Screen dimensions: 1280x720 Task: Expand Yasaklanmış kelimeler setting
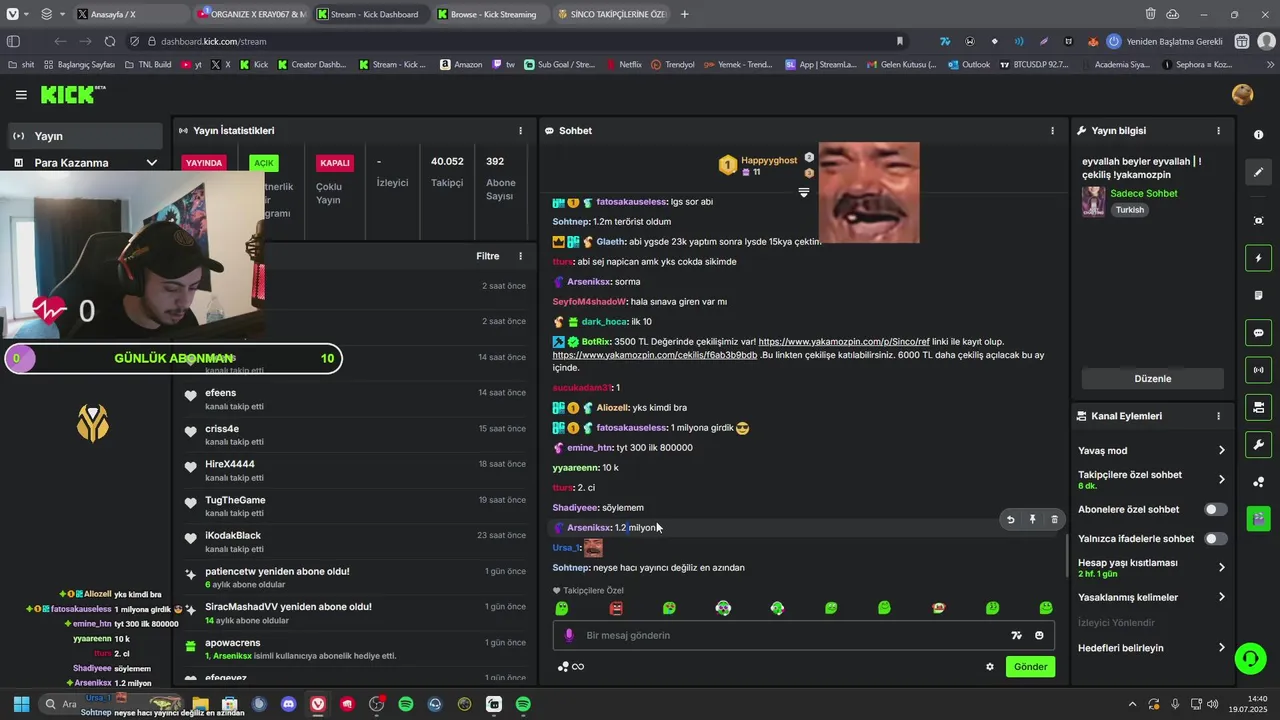1151,597
